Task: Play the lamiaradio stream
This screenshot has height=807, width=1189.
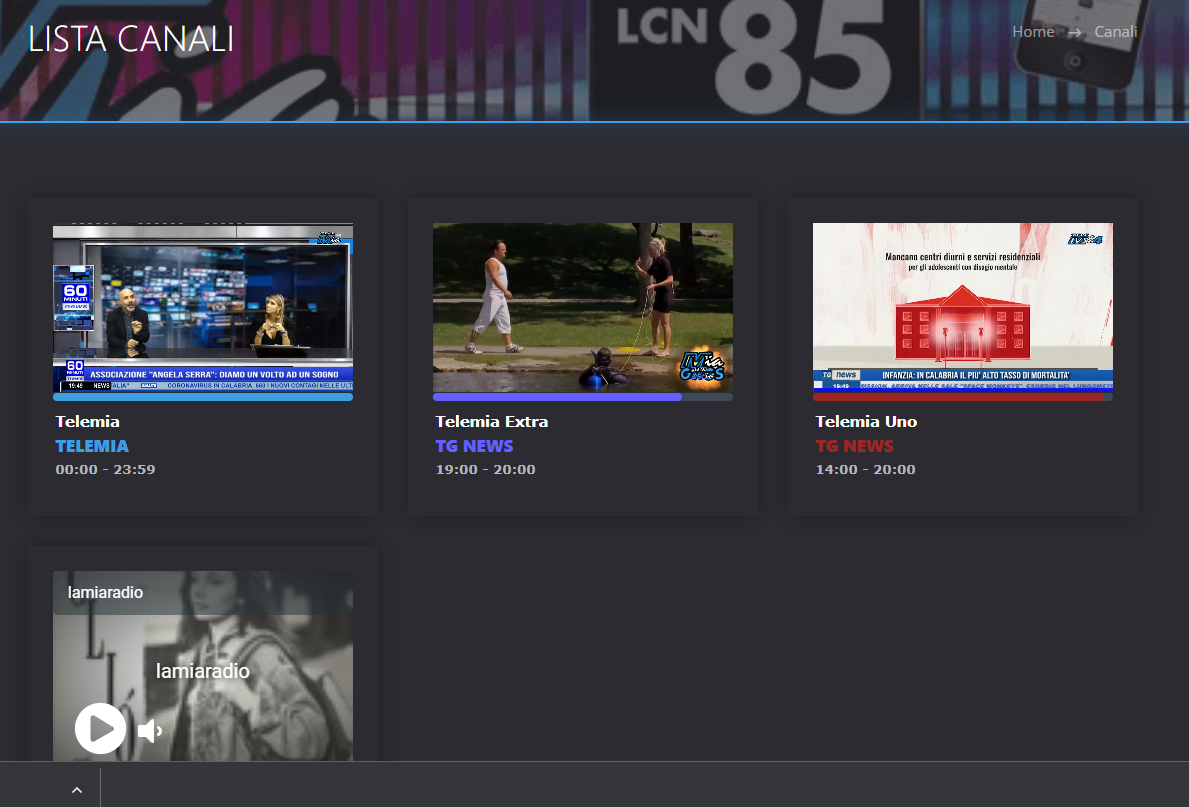Action: click(100, 728)
